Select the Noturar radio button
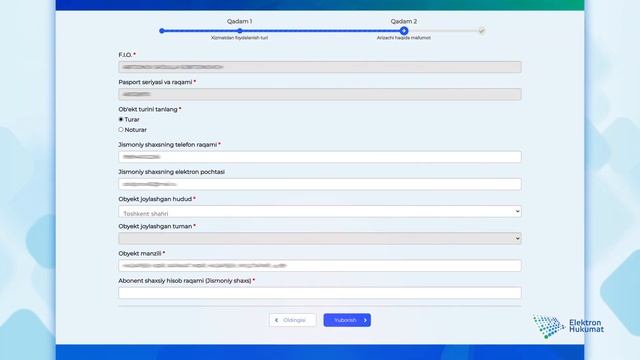640x360 pixels. pyautogui.click(x=121, y=129)
